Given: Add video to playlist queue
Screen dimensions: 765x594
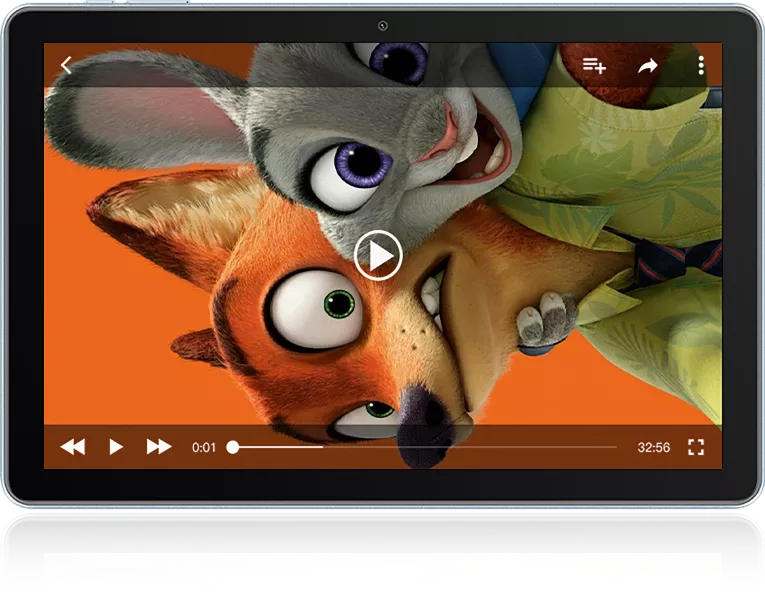Looking at the screenshot, I should tap(594, 66).
